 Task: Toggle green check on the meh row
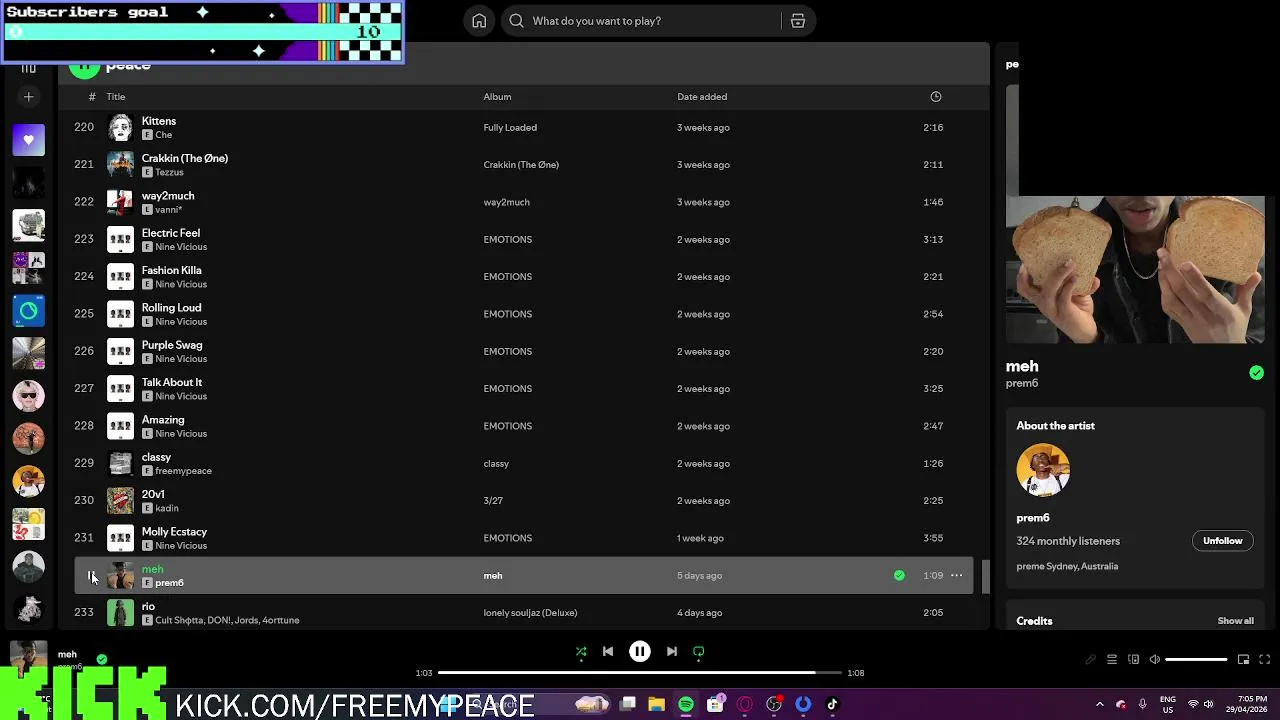(899, 576)
